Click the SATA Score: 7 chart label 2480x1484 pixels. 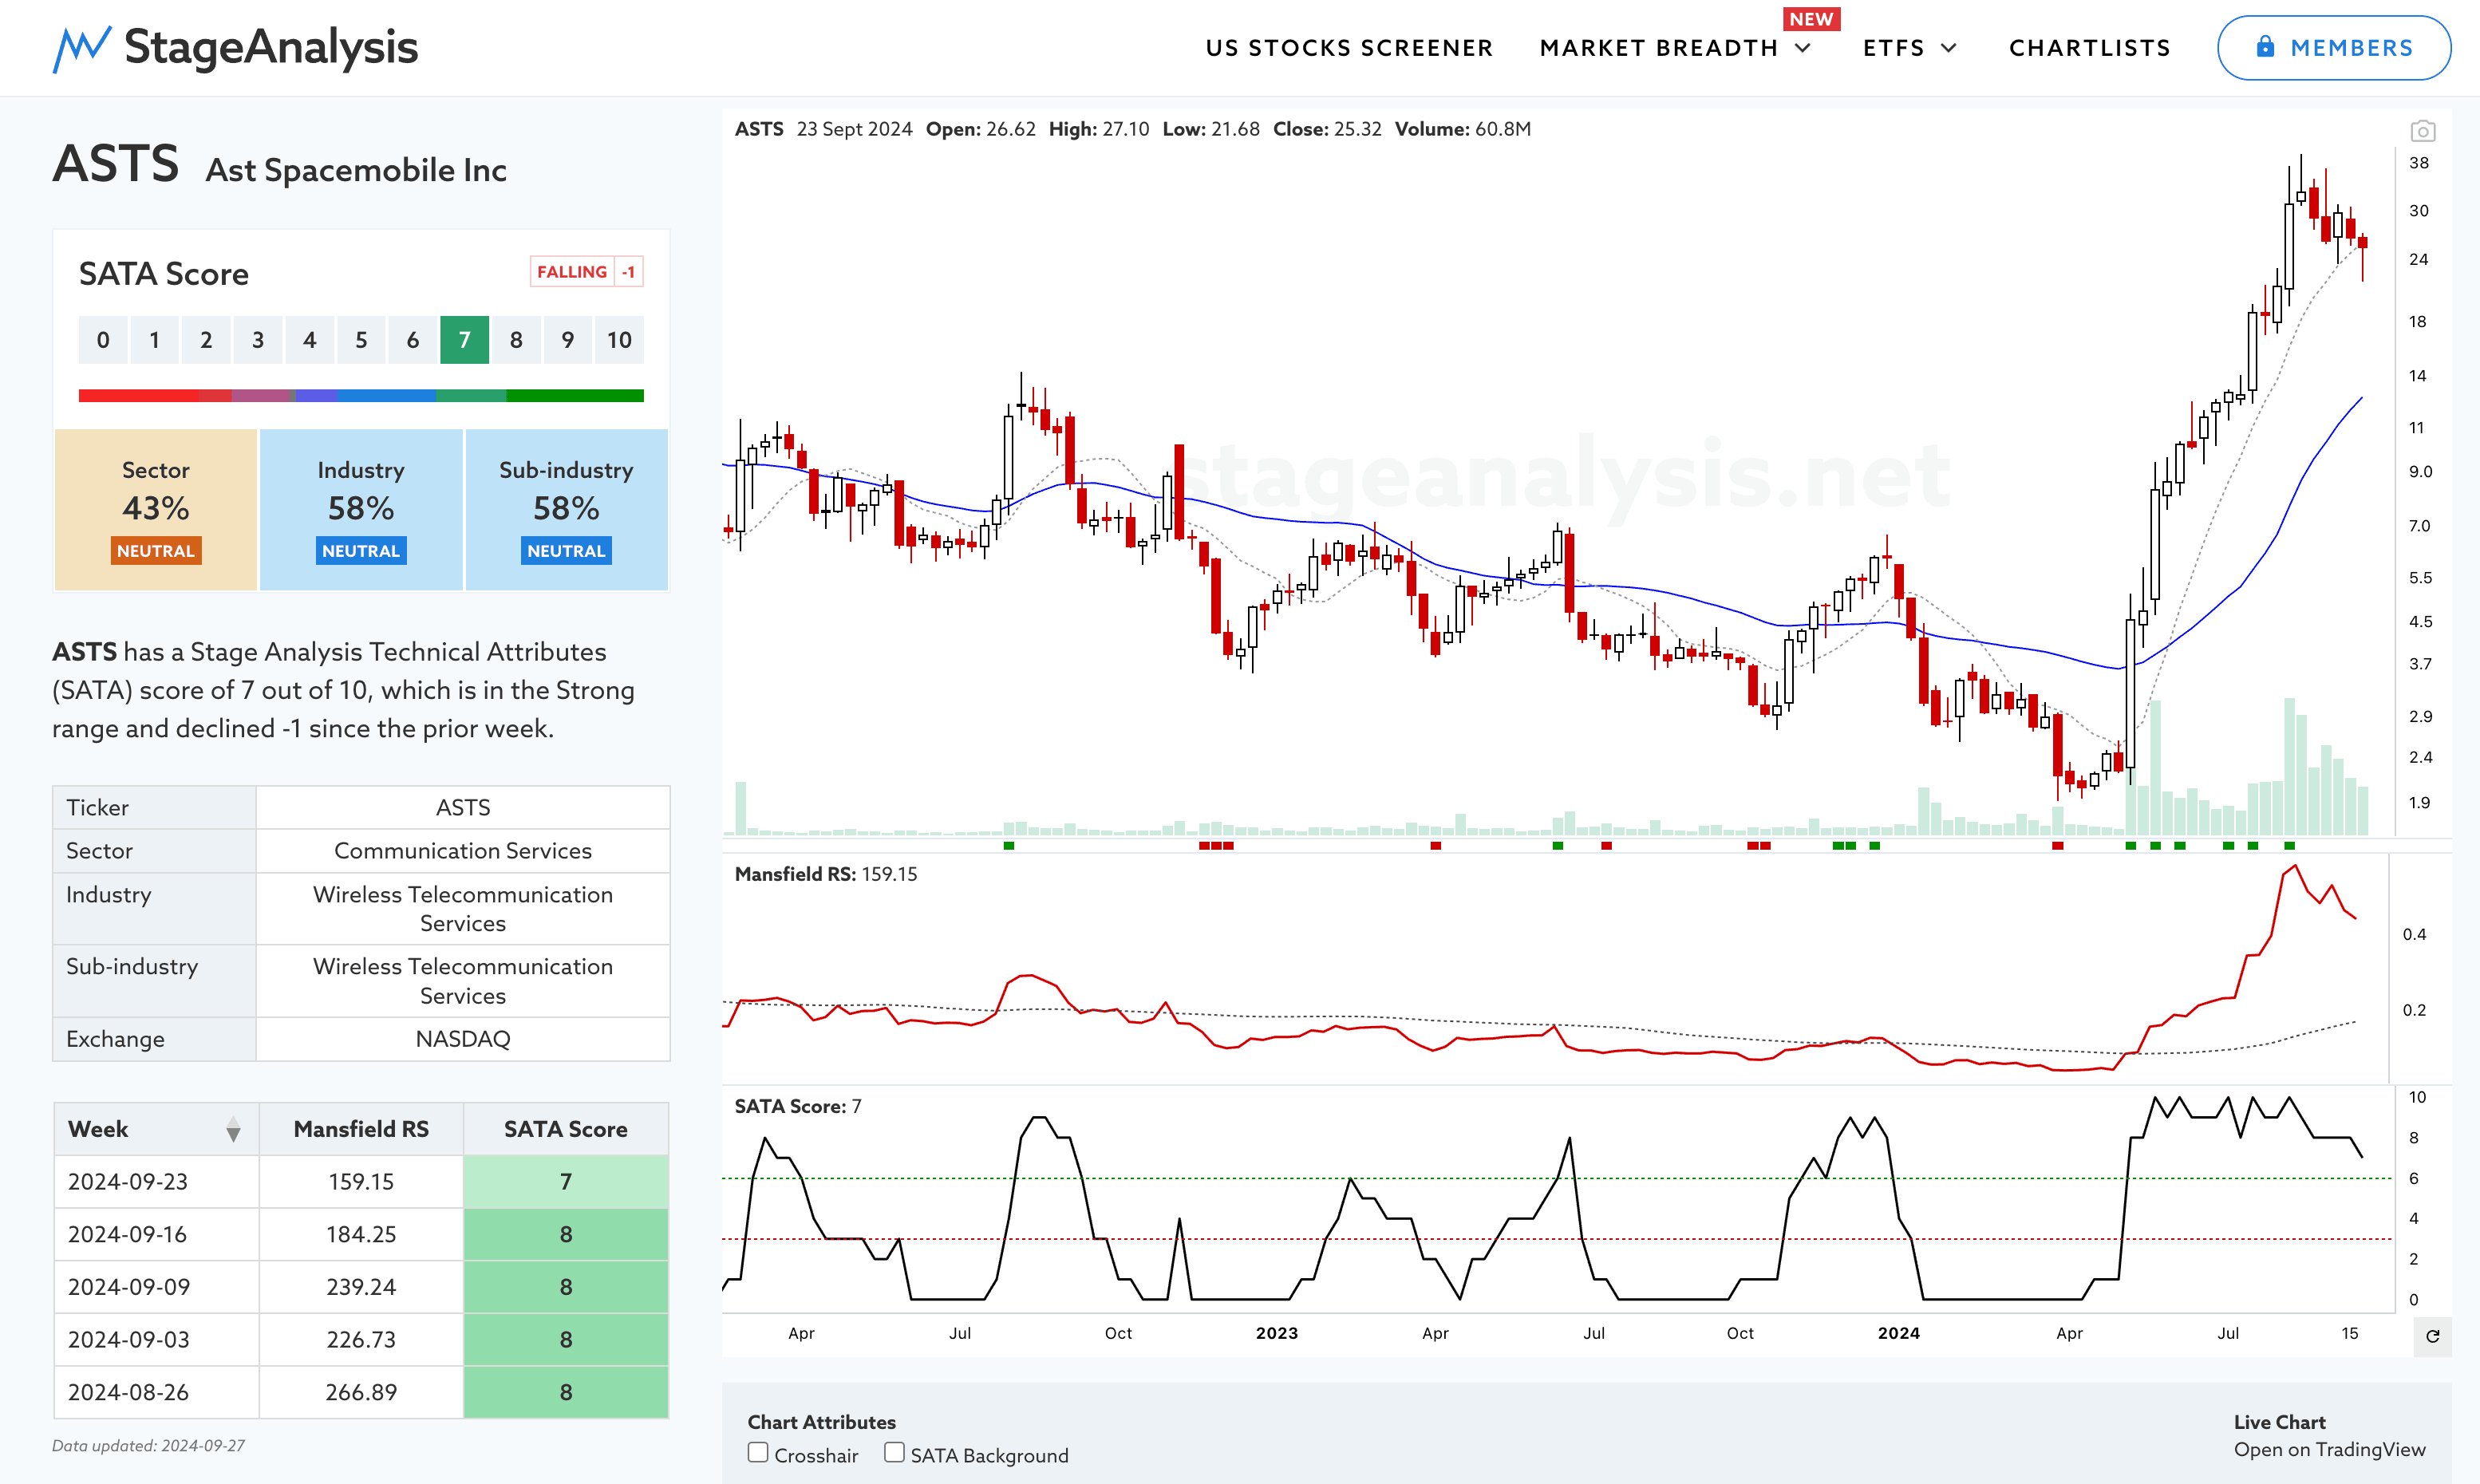[797, 1106]
